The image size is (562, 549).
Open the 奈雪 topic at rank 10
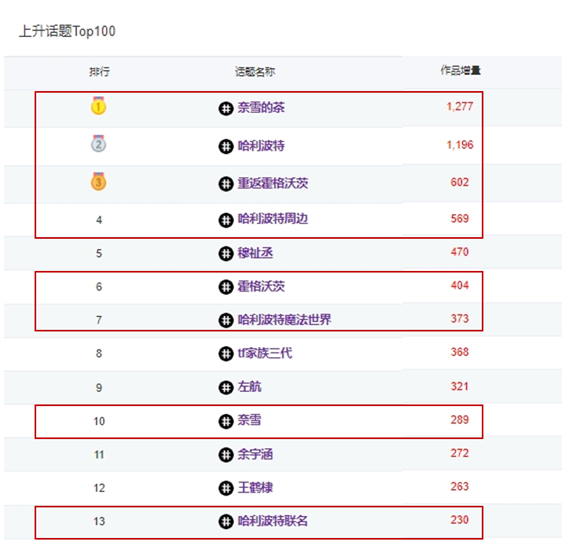(x=249, y=420)
